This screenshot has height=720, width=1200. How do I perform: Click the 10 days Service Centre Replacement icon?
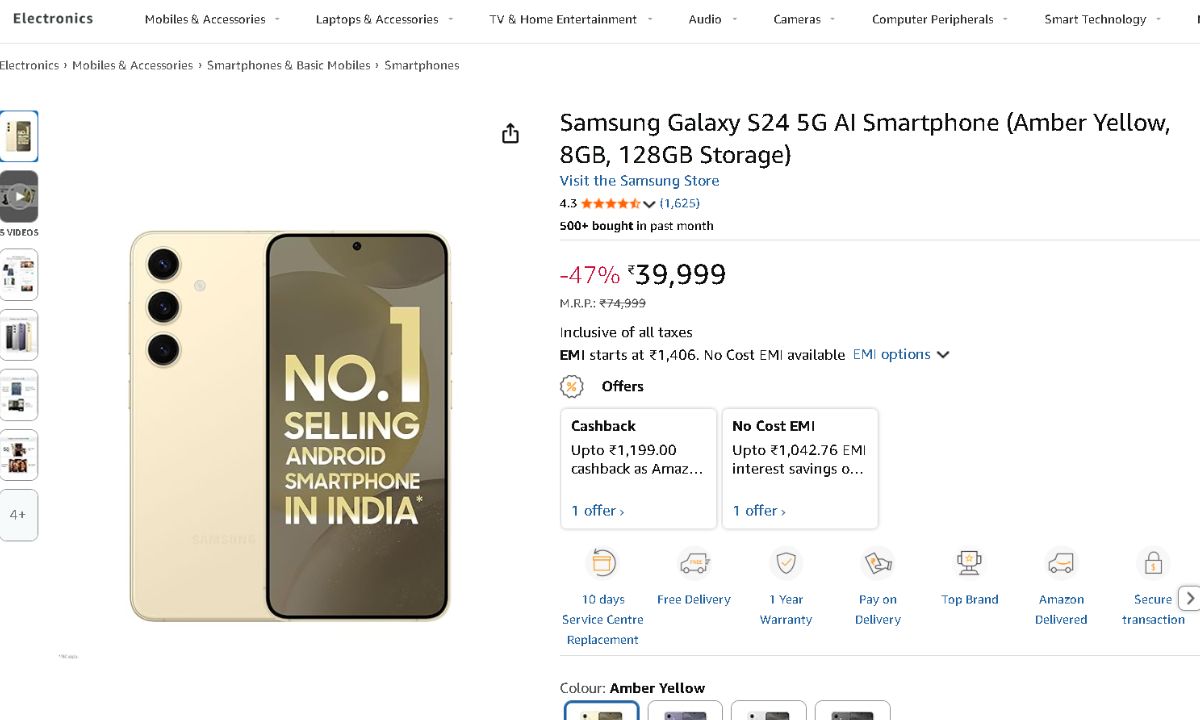603,563
